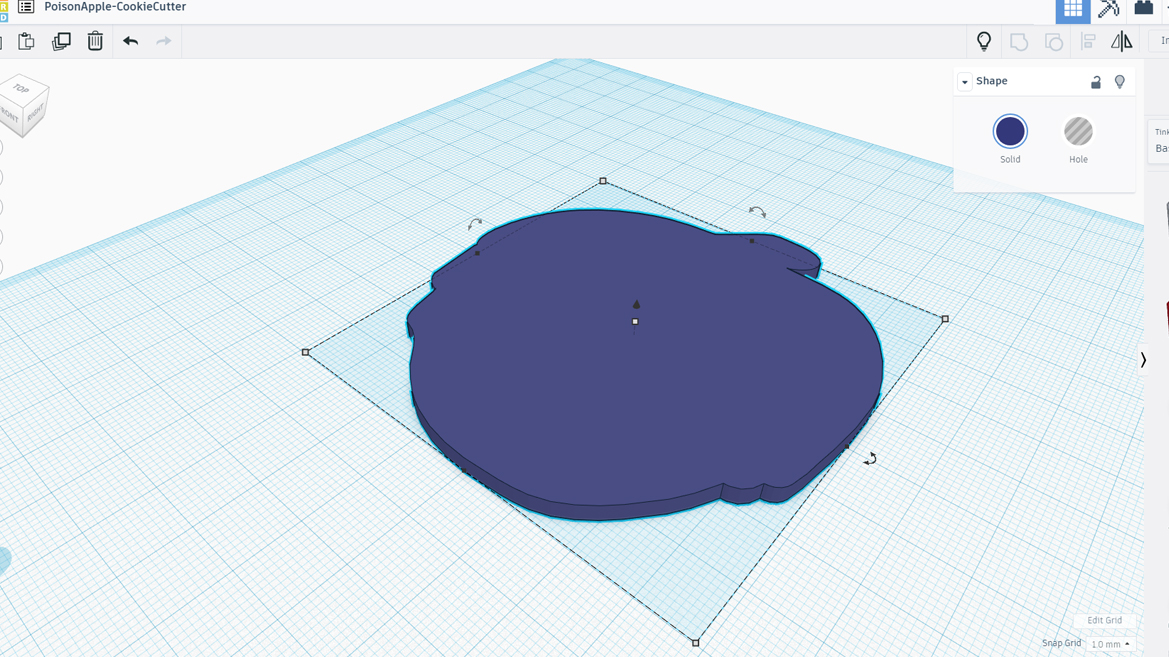Click the view cube TOP face

(22, 88)
